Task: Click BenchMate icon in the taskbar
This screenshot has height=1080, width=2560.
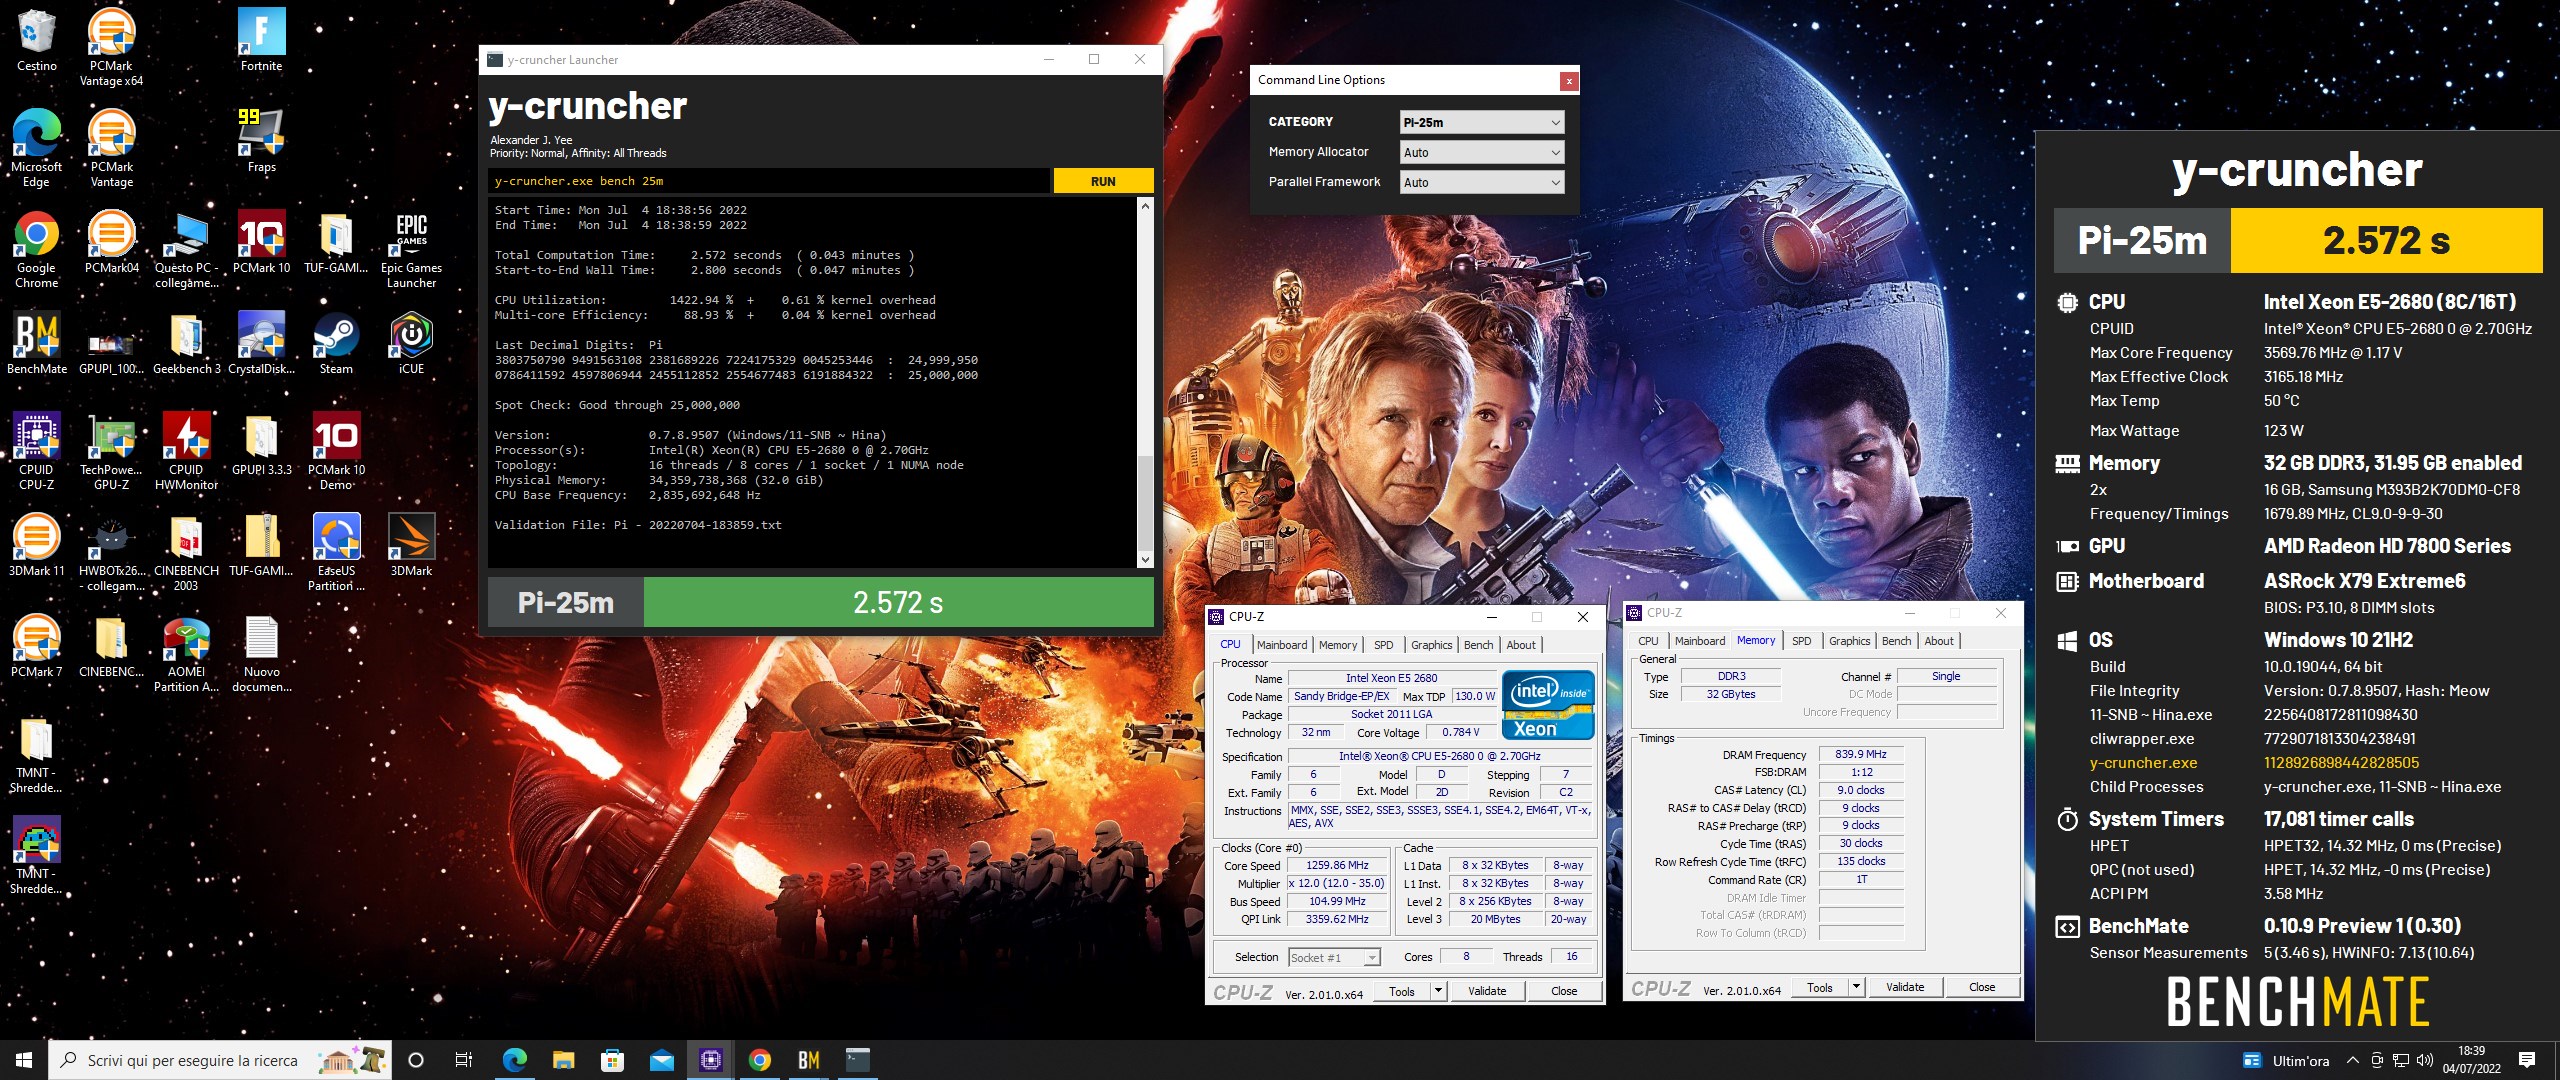Action: 808,1060
